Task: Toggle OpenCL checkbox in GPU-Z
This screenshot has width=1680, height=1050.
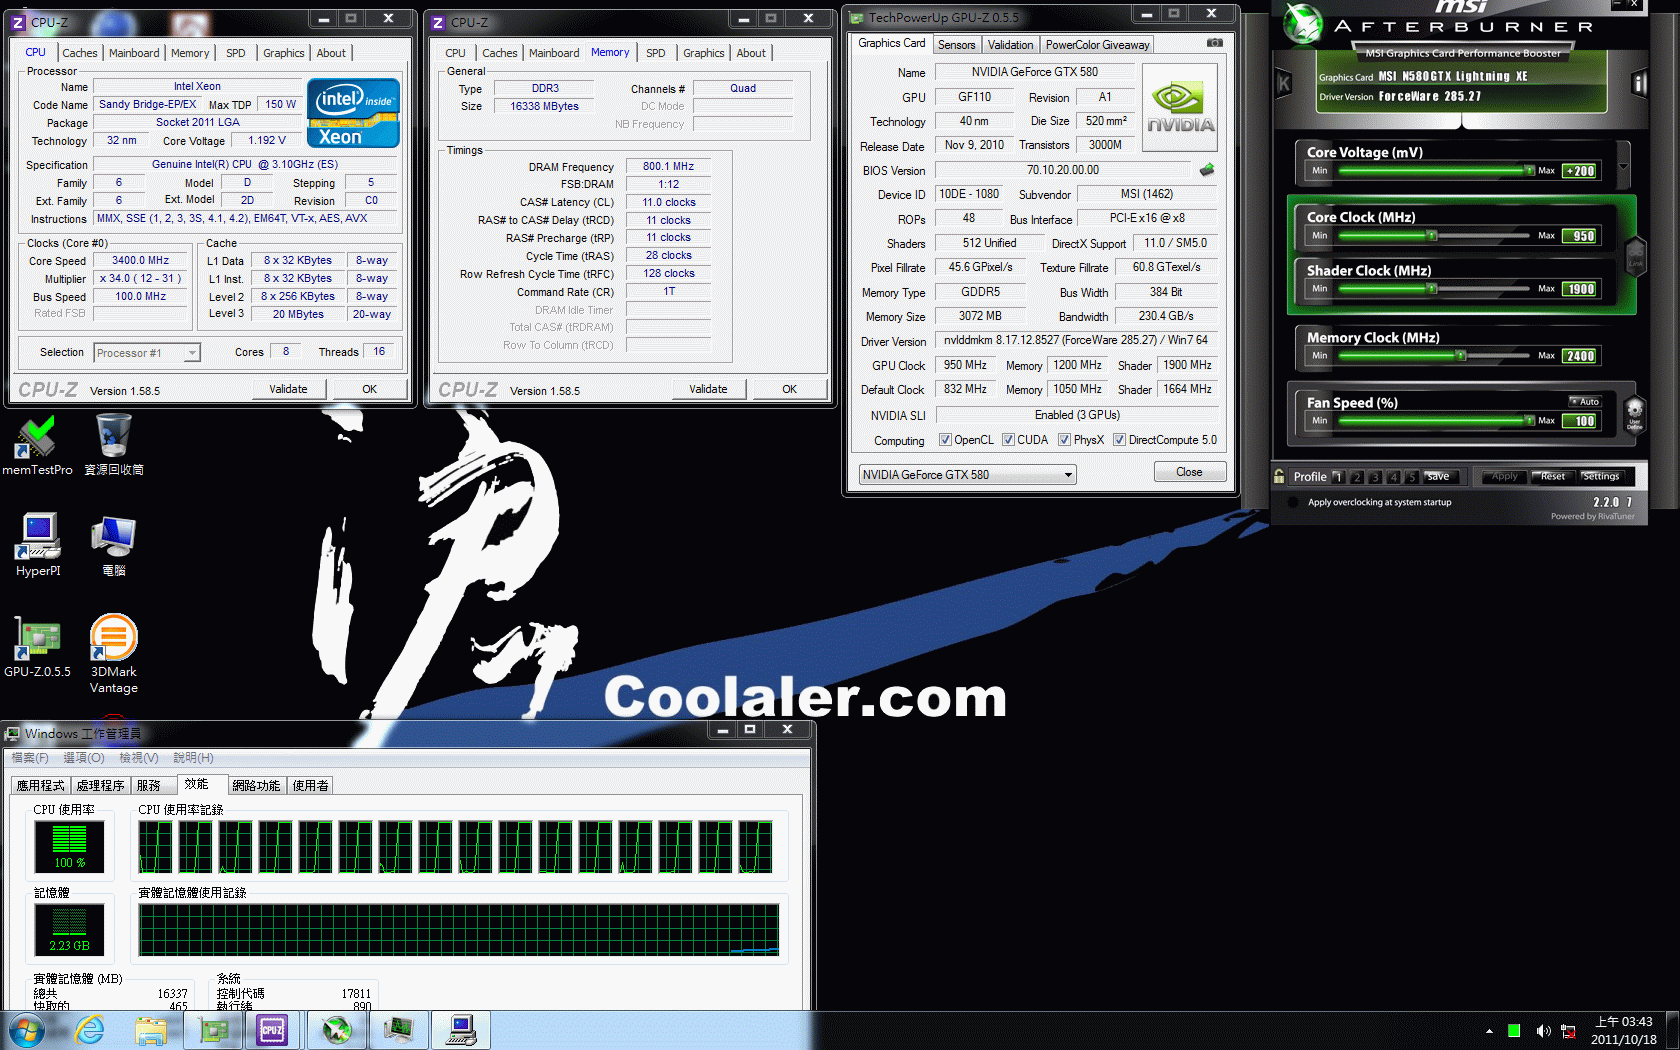Action: coord(945,440)
